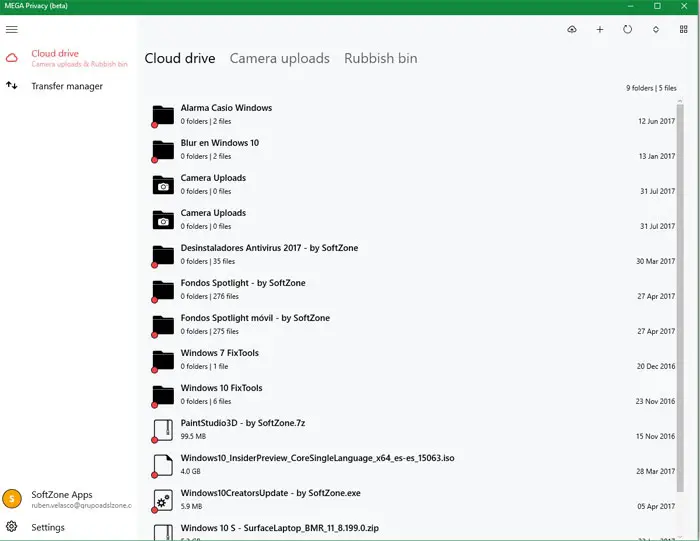
Task: Open the Alarma Casio Windows folder
Action: click(226, 108)
